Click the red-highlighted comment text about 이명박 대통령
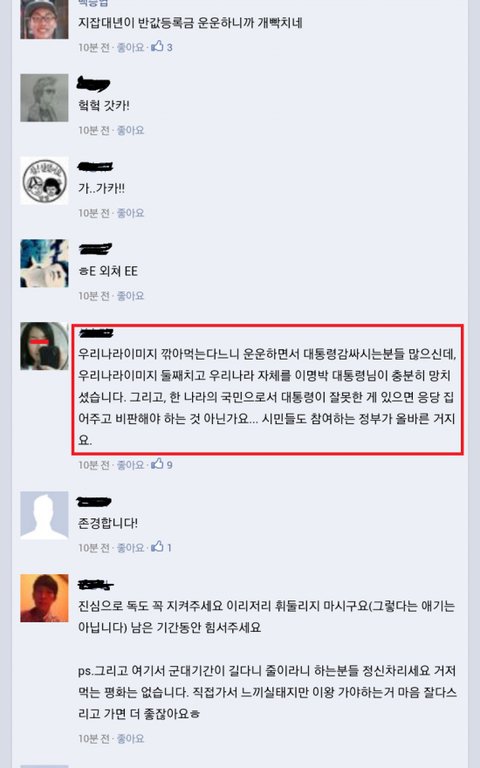 [267, 397]
